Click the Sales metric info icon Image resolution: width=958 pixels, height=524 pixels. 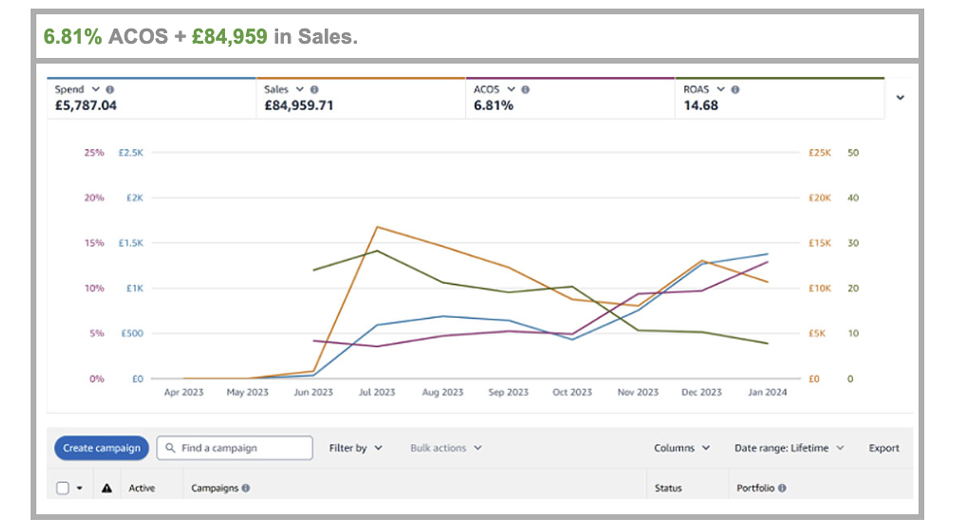coord(315,90)
